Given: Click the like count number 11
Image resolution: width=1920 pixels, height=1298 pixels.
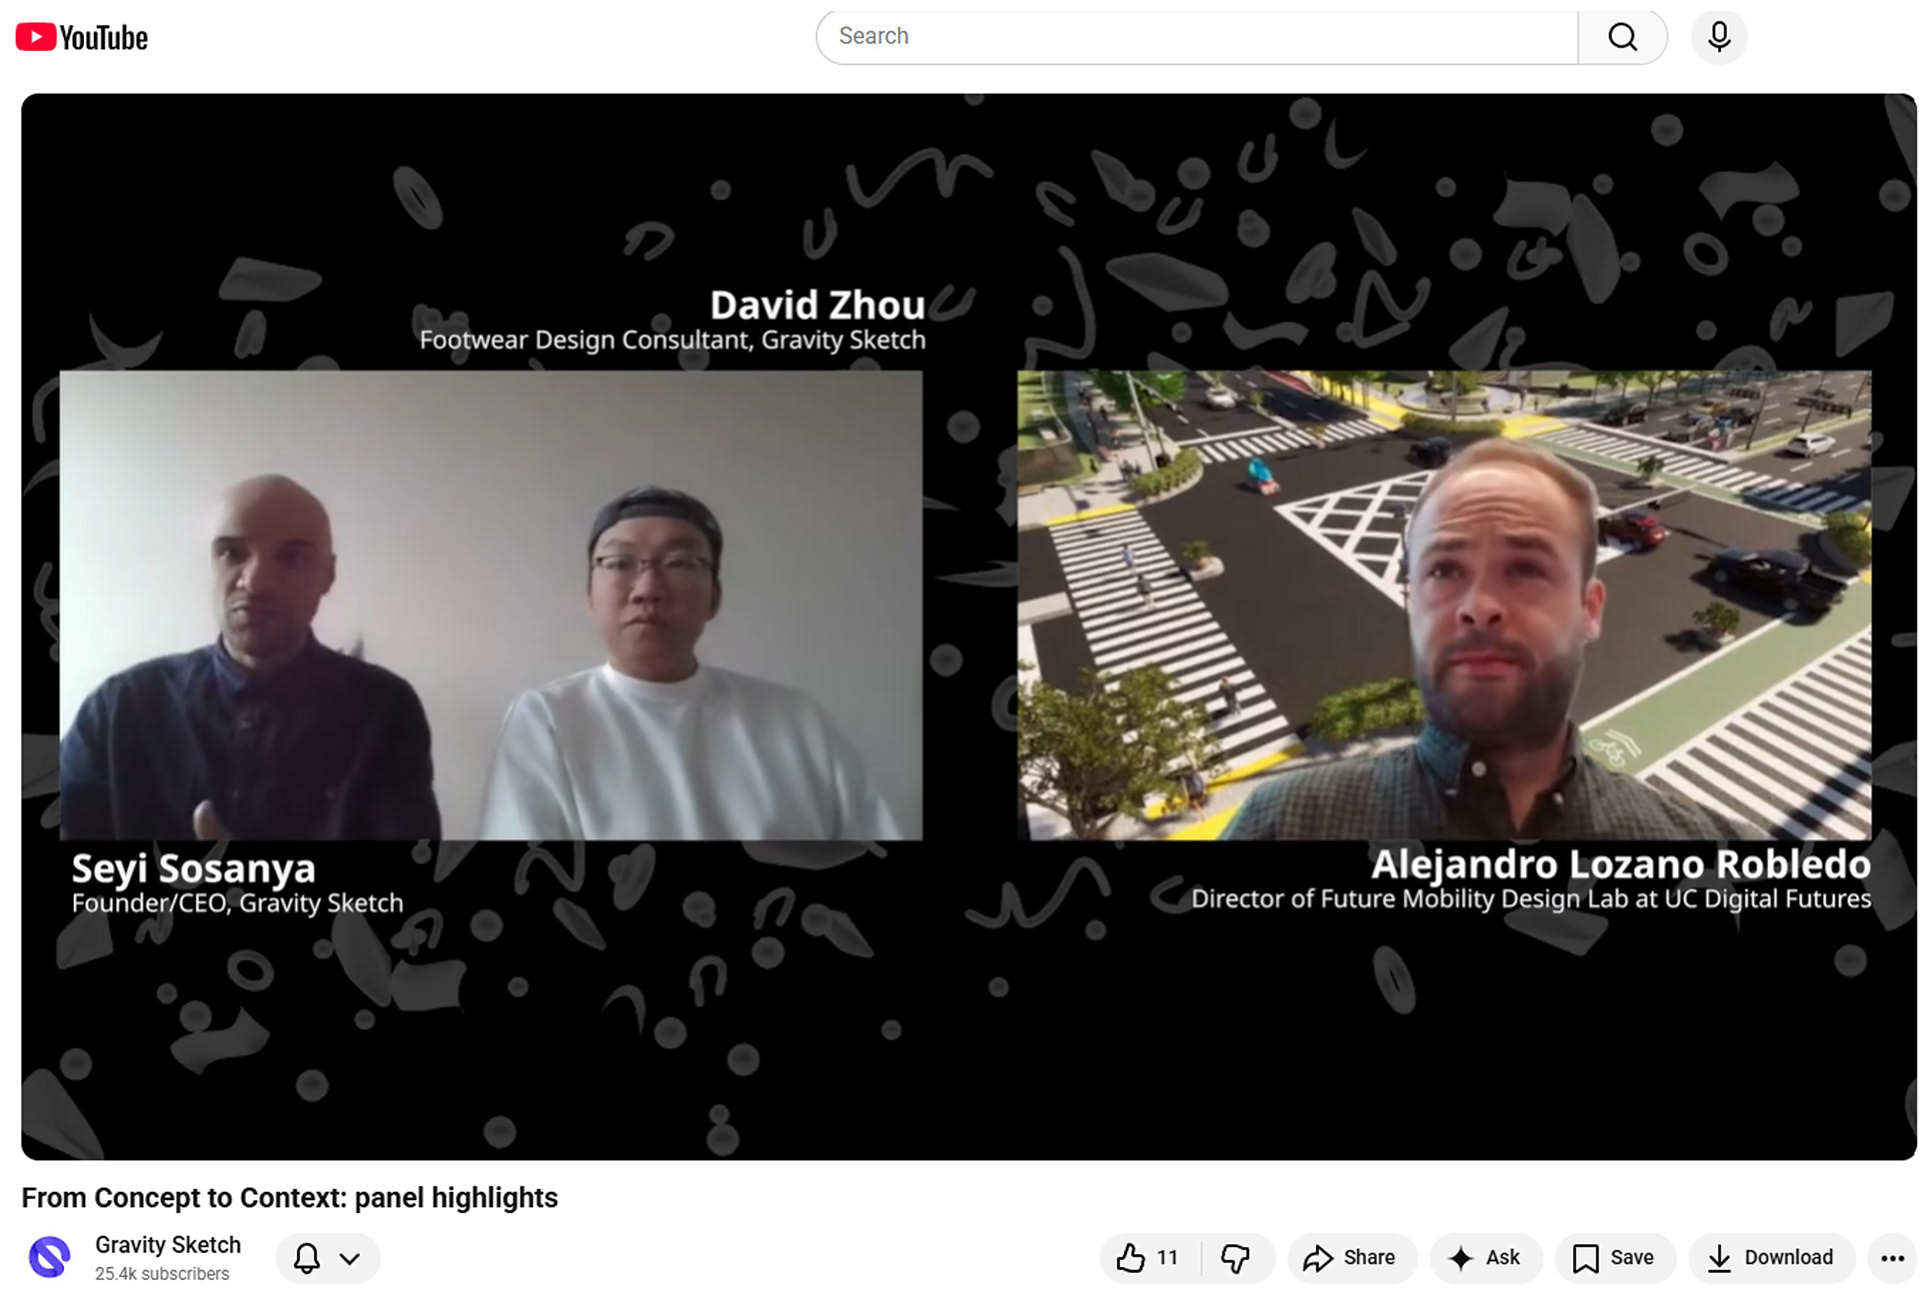Looking at the screenshot, I should pyautogui.click(x=1167, y=1257).
